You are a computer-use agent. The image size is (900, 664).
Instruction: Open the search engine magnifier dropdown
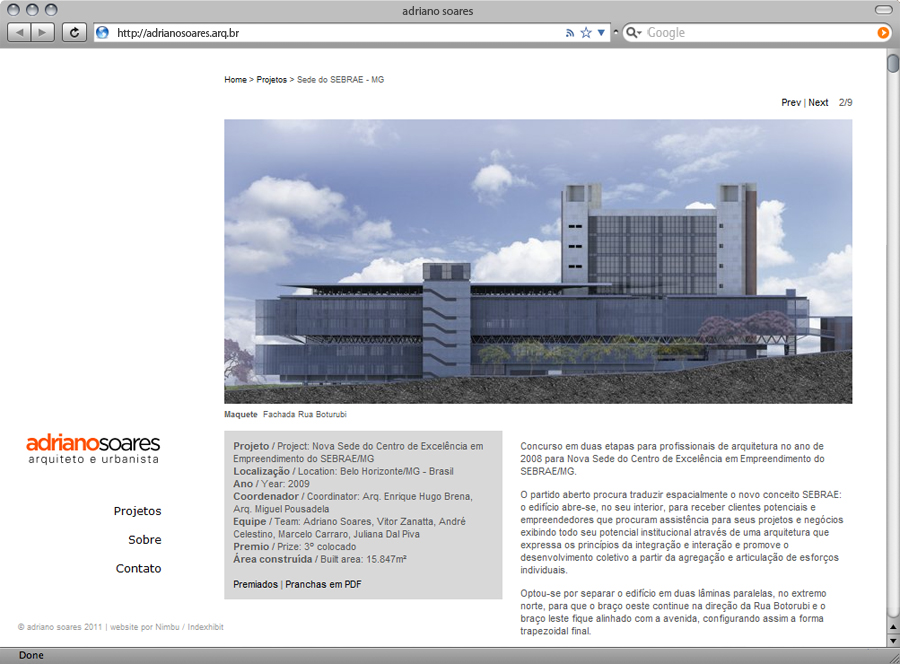[x=633, y=33]
